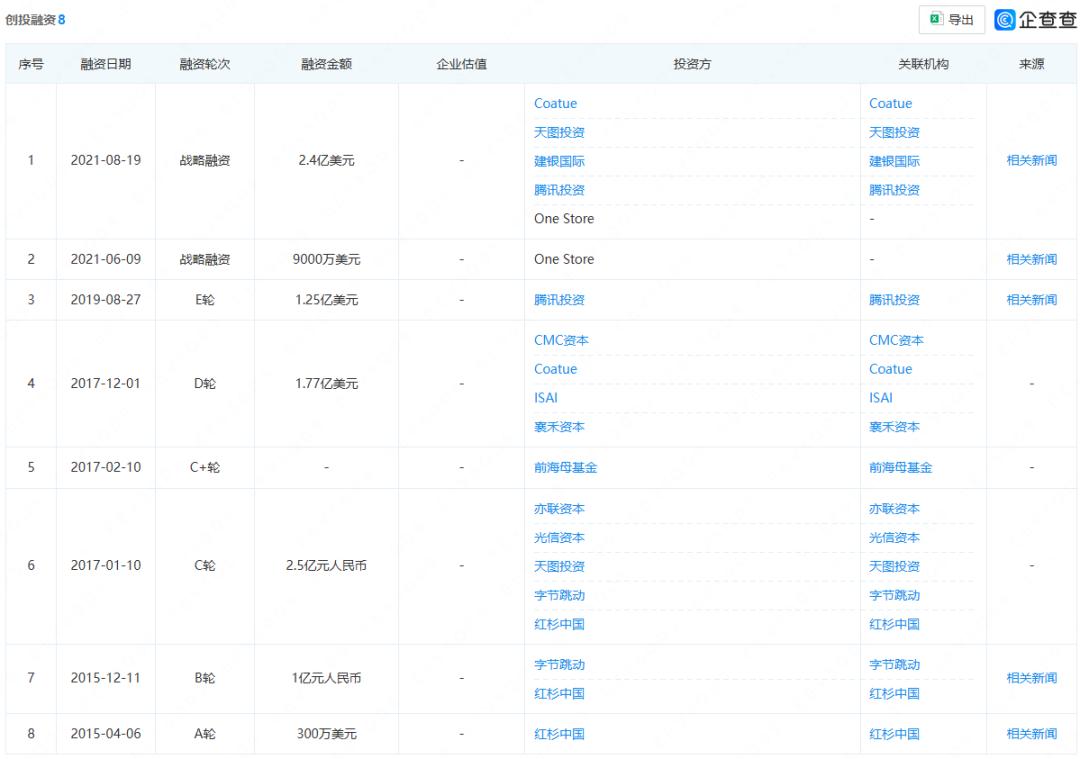The height and width of the screenshot is (759, 1080).
Task: Open 相关新闻 for the 2021-08-19 financing
Action: 1031,161
